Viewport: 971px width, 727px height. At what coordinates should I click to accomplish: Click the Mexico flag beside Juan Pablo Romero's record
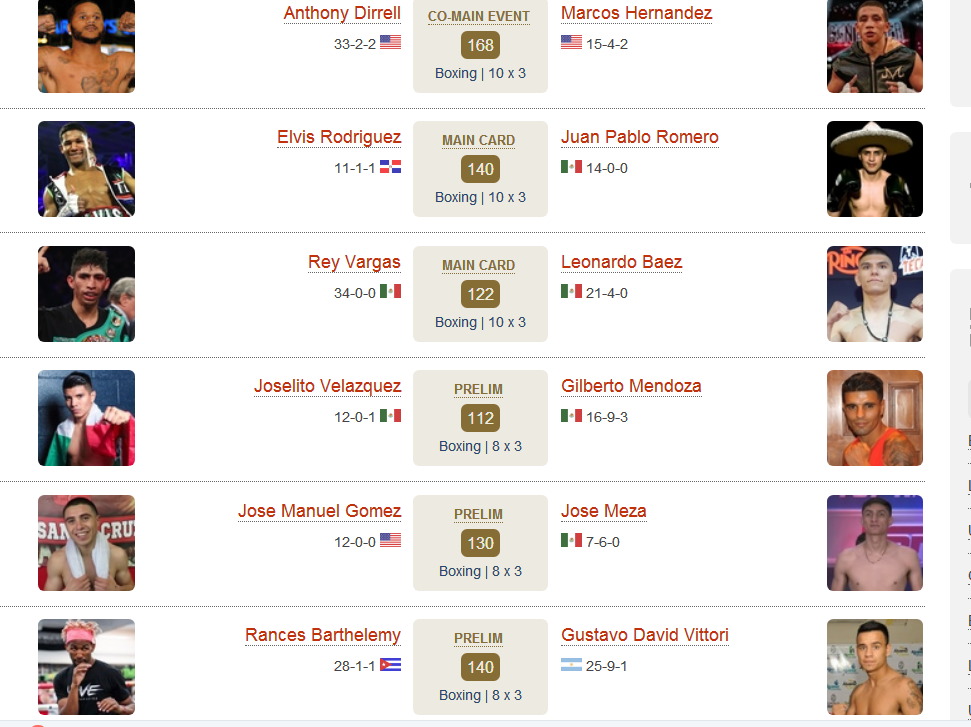click(572, 167)
